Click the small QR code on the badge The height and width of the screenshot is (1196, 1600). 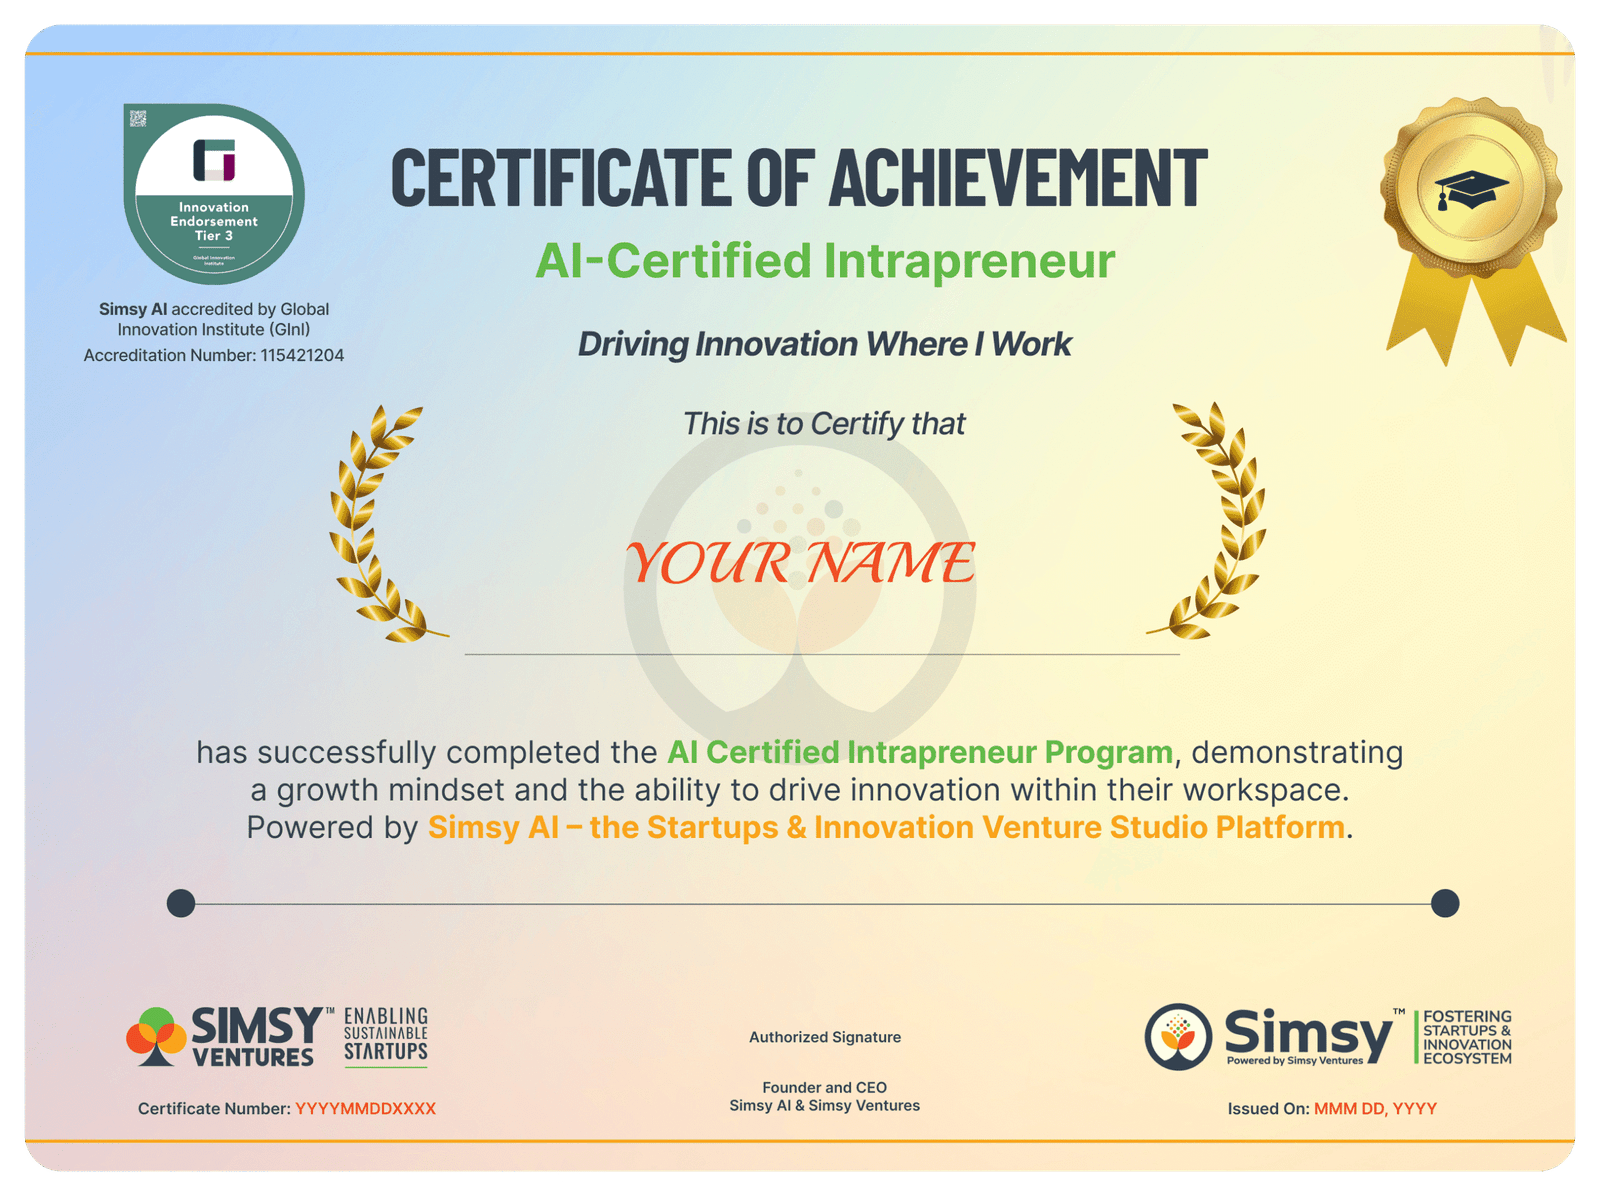click(138, 119)
